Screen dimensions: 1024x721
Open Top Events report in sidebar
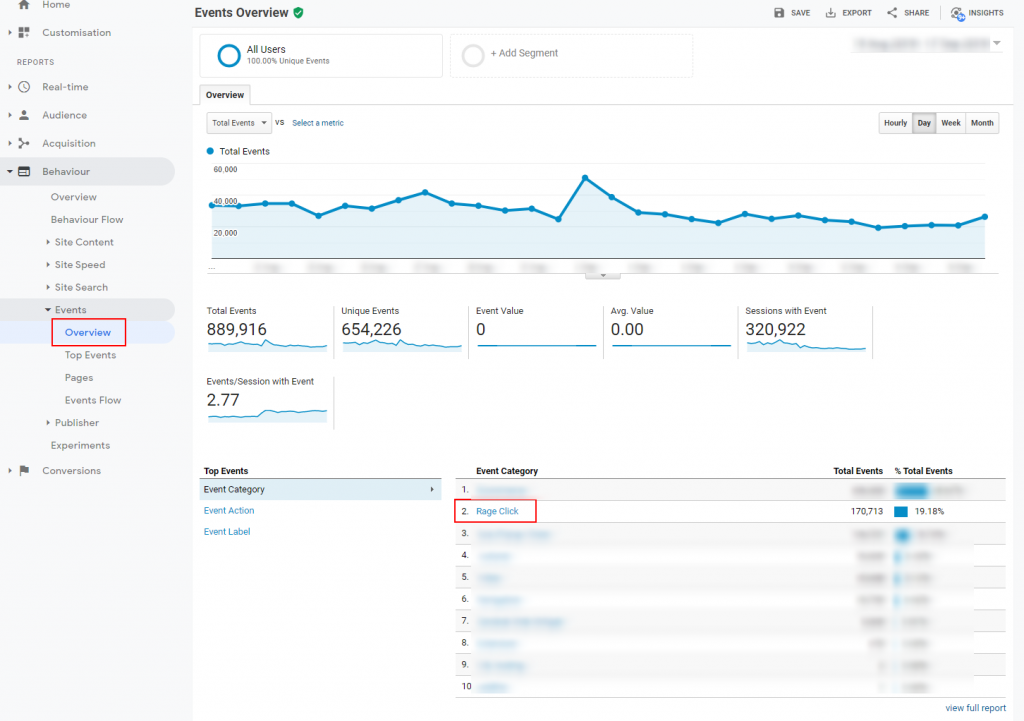[x=90, y=355]
